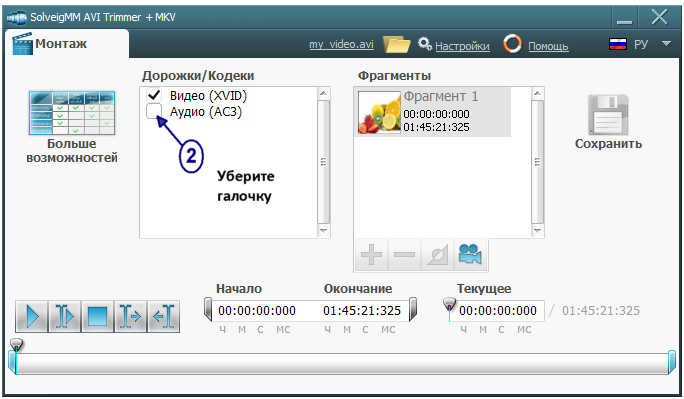Open the Помощь link
The width and height of the screenshot is (684, 399).
[x=548, y=46]
